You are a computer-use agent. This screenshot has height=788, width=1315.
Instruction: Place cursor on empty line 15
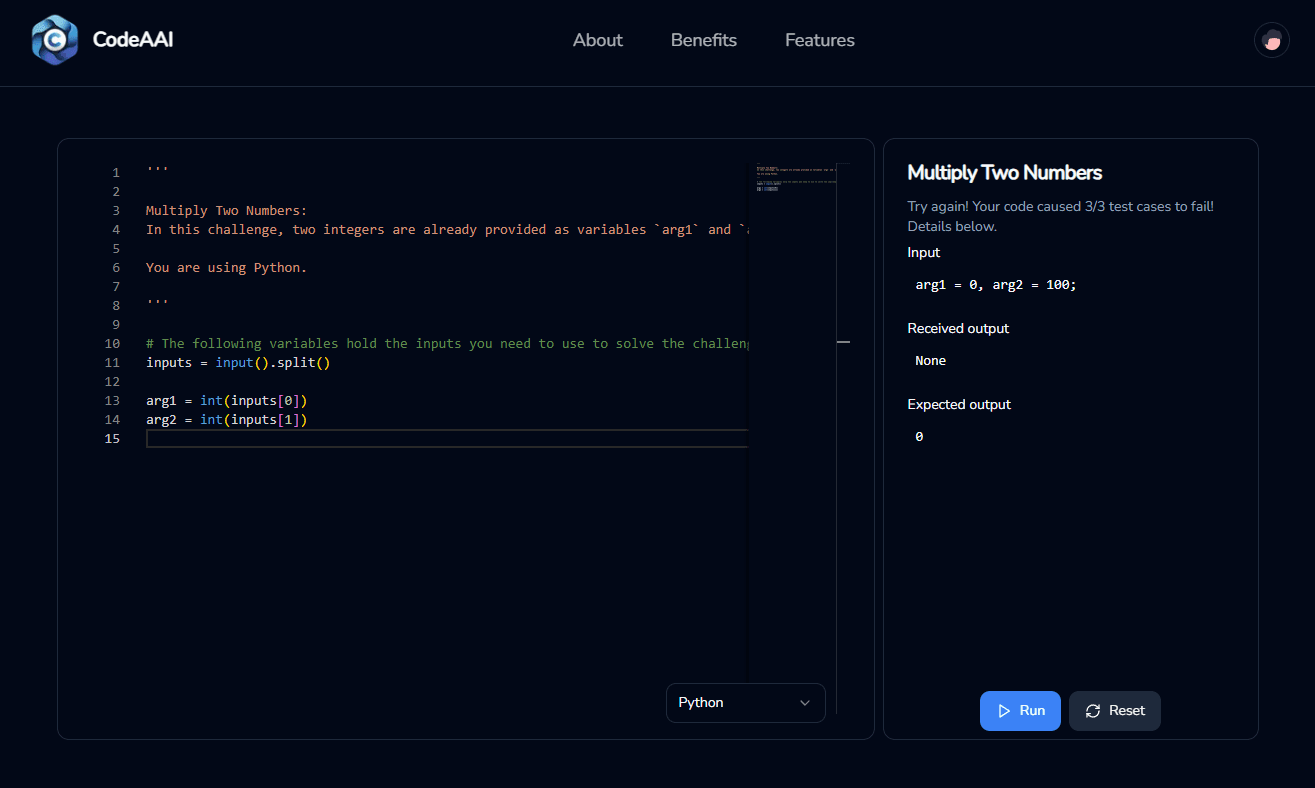pos(440,439)
